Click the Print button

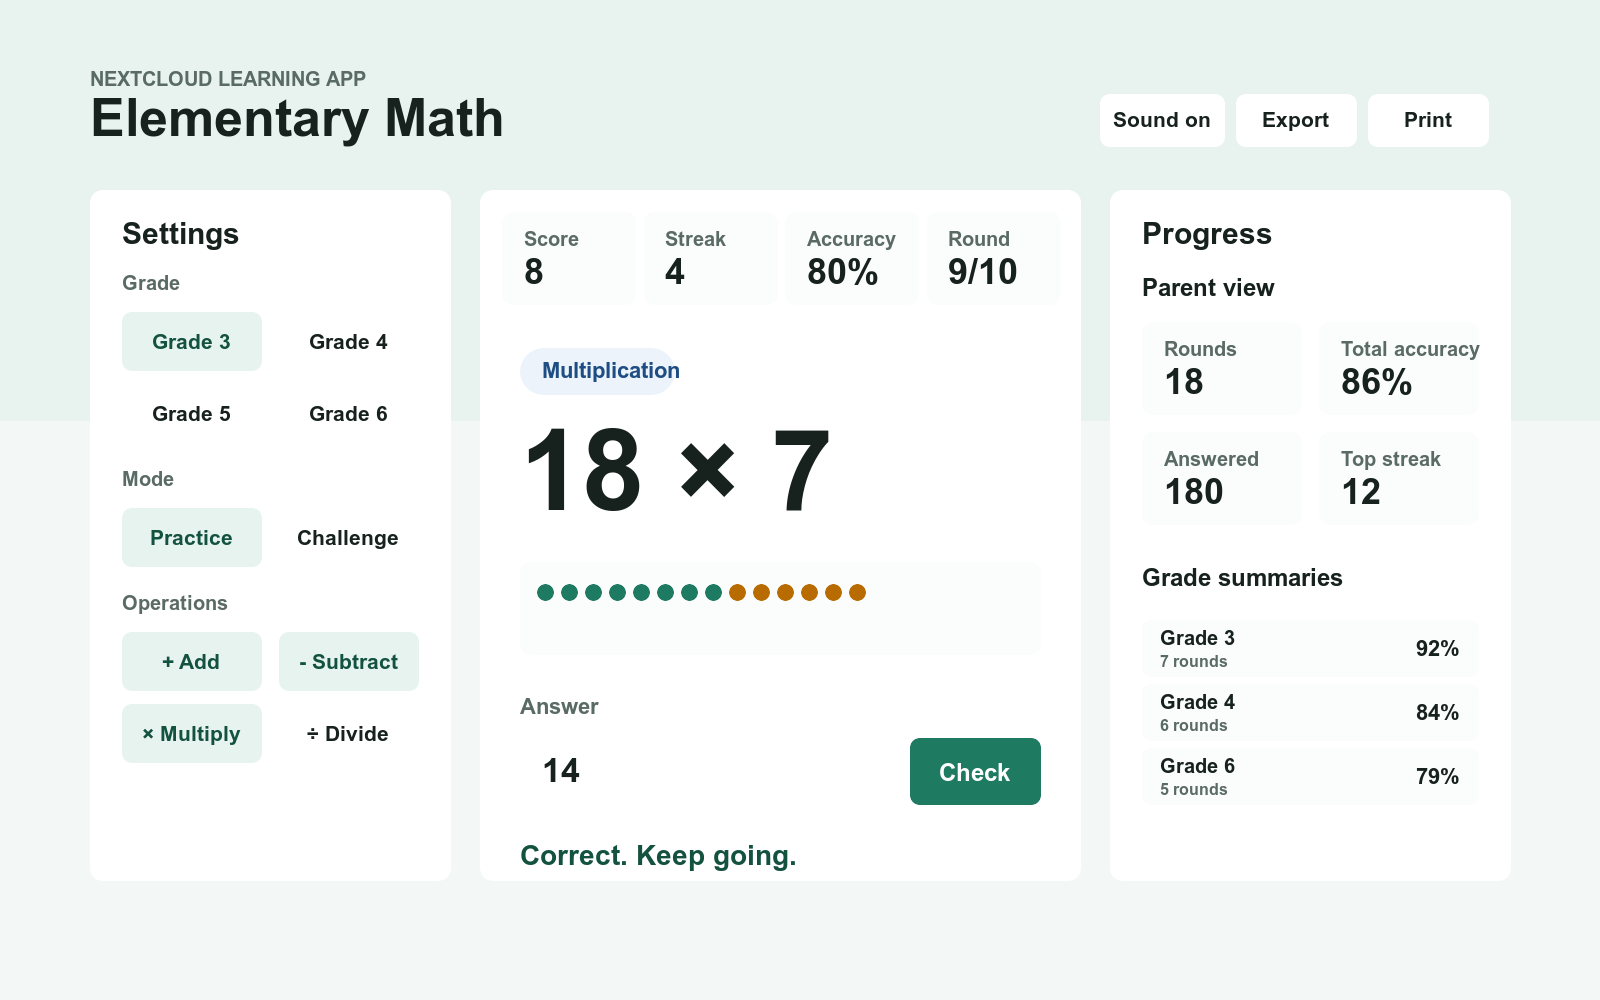pyautogui.click(x=1428, y=120)
